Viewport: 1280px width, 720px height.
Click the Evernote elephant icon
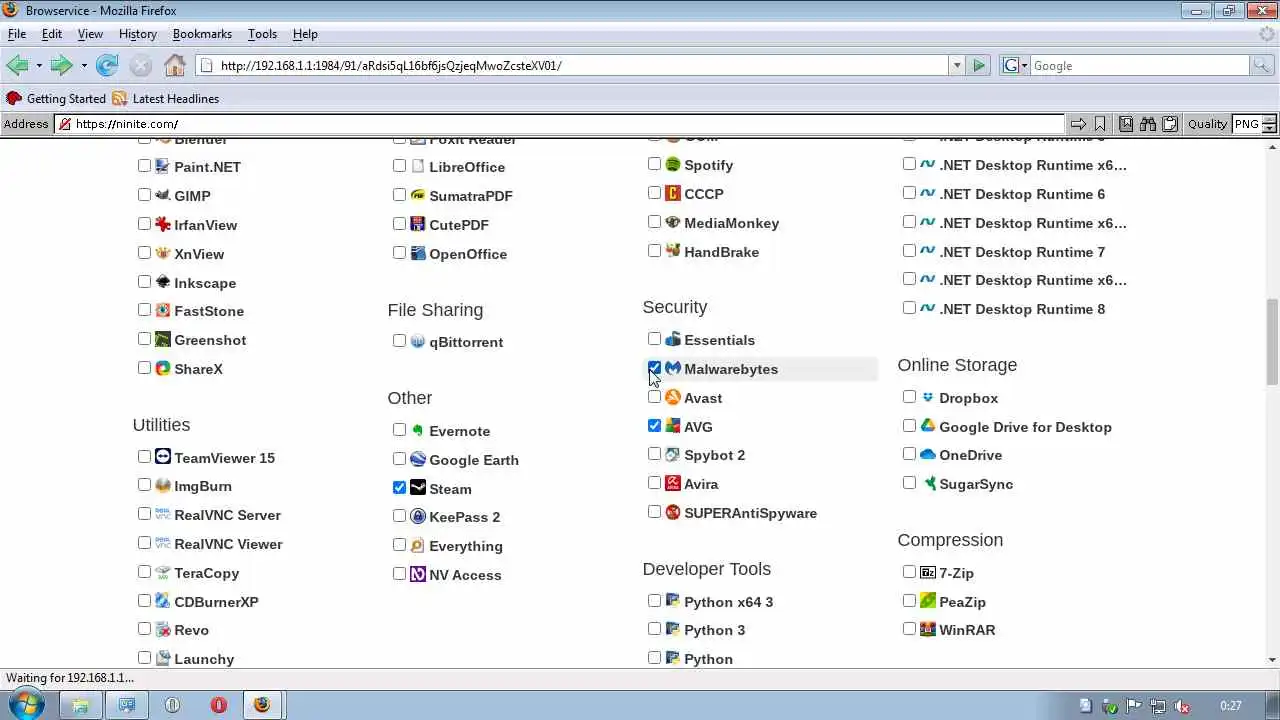(418, 430)
